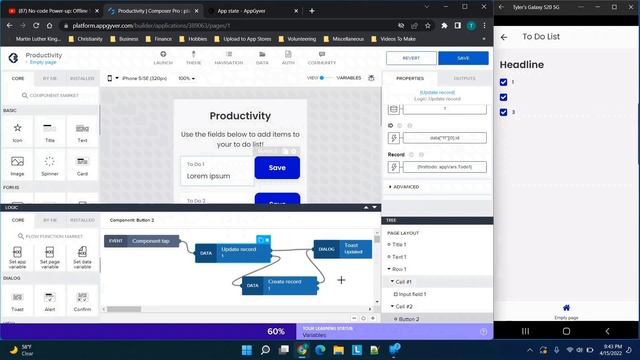Screen dimensions: 640x360
Task: Open the Auth toolbar item
Action: (x=288, y=58)
